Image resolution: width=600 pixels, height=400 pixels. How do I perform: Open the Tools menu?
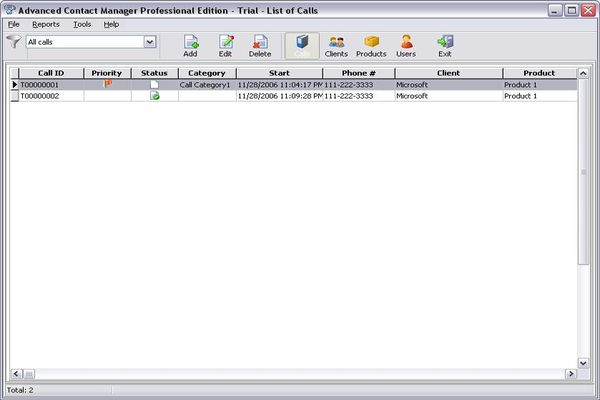(82, 23)
